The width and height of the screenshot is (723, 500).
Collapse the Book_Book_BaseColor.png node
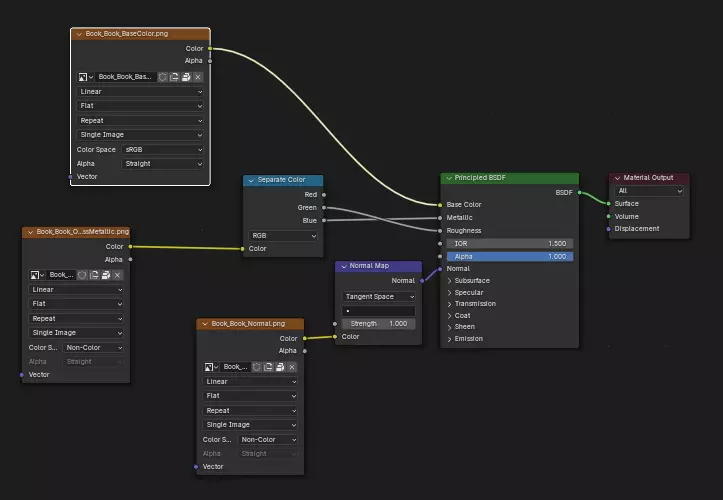click(x=79, y=34)
